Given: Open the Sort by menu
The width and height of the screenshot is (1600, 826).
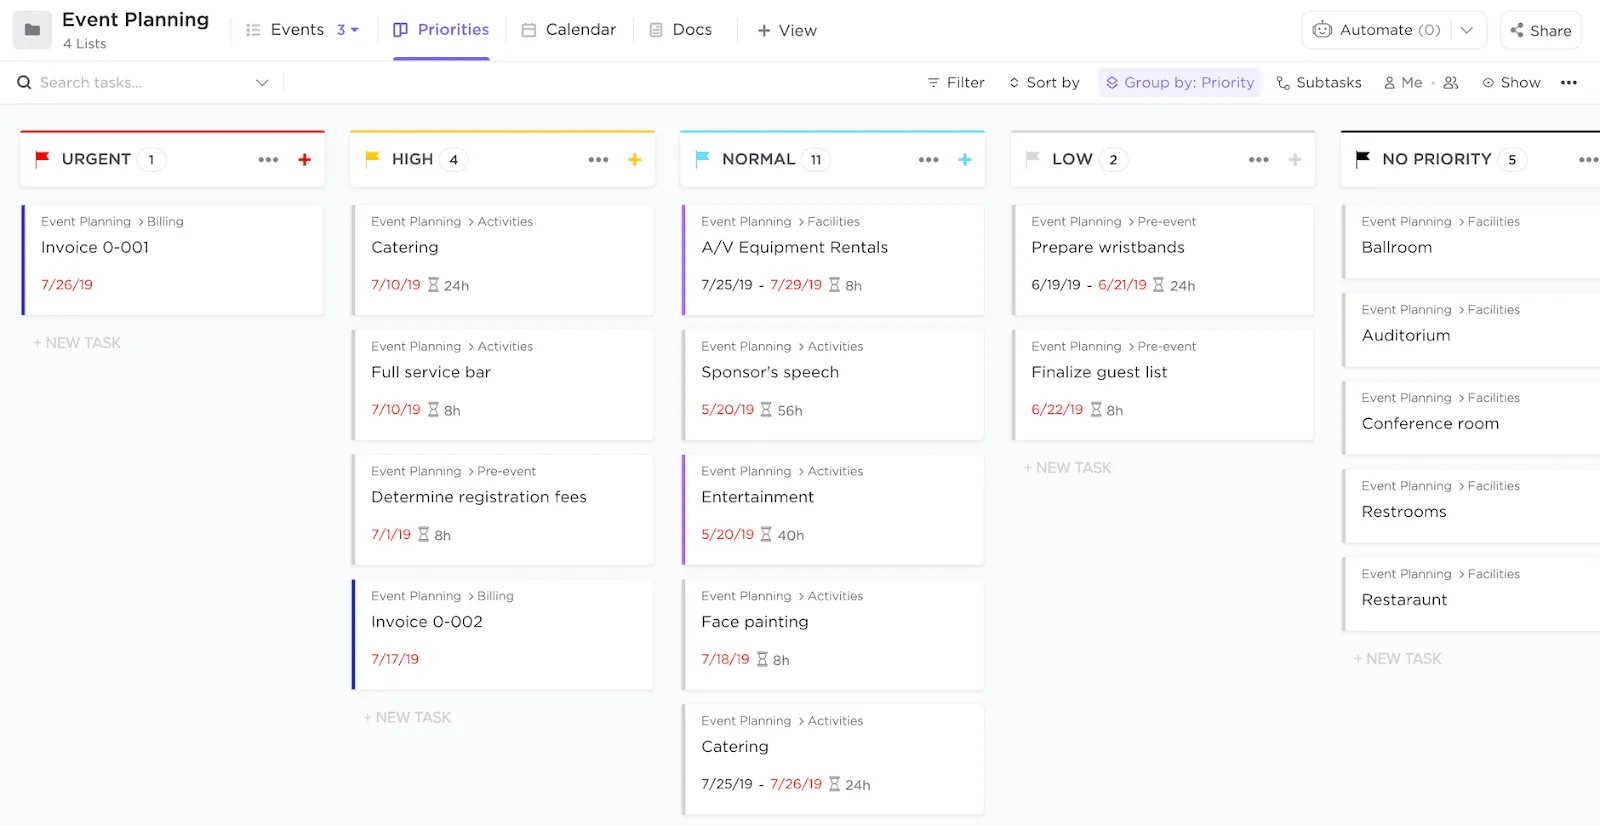Looking at the screenshot, I should pyautogui.click(x=1044, y=83).
